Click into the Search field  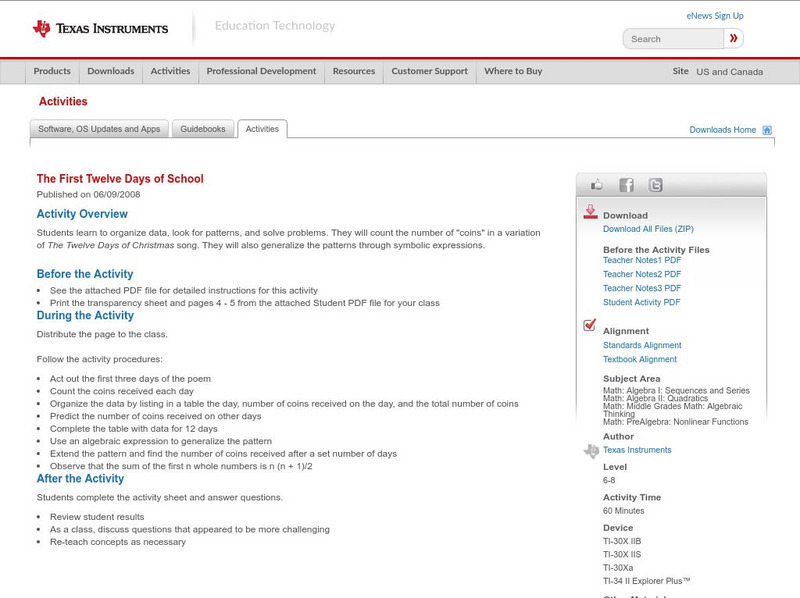click(673, 39)
